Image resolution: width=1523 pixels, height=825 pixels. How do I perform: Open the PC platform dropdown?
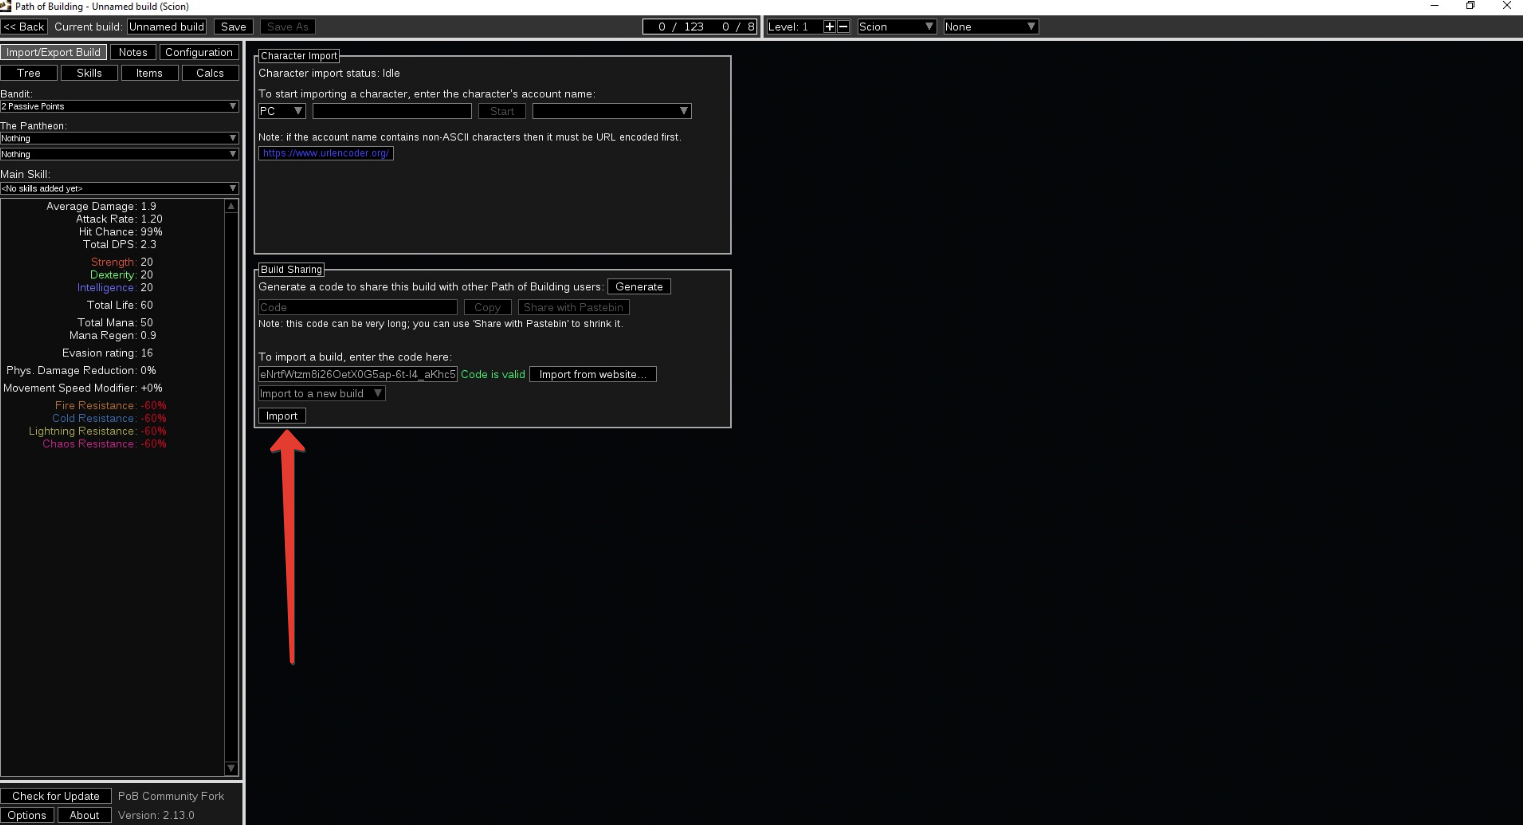(281, 111)
